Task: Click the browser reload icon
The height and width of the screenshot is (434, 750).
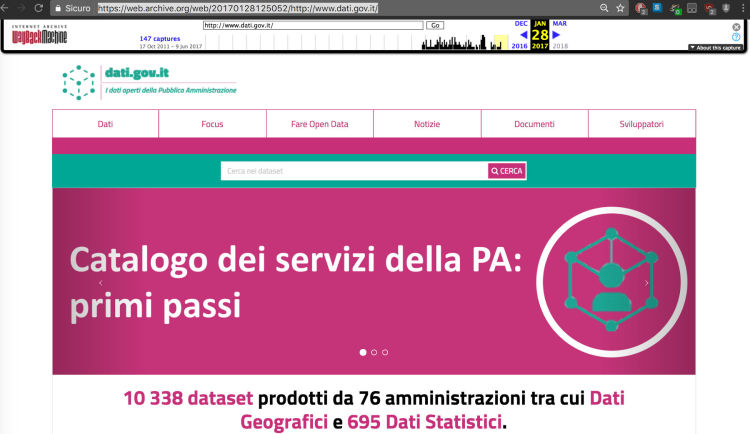Action: tap(39, 8)
